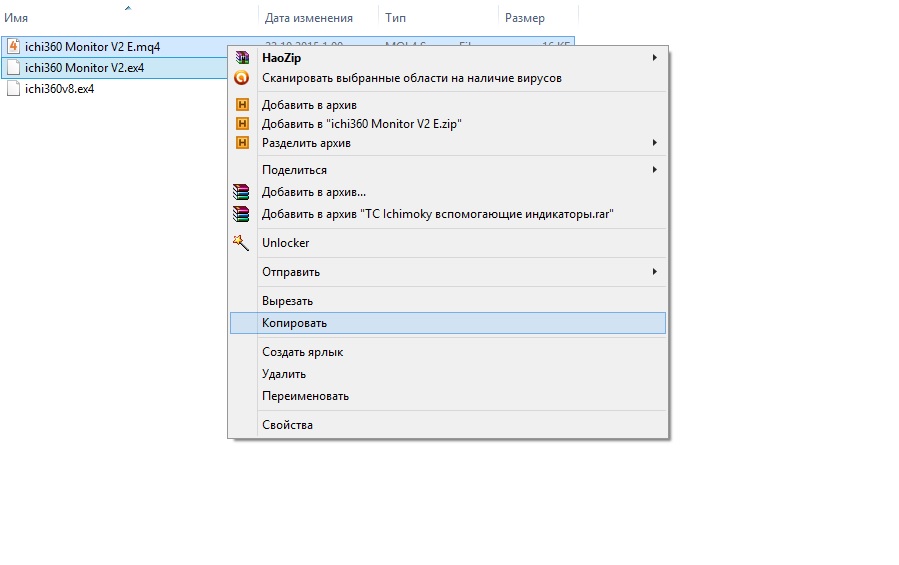Open 'Свойства' from context menu

pos(448,425)
